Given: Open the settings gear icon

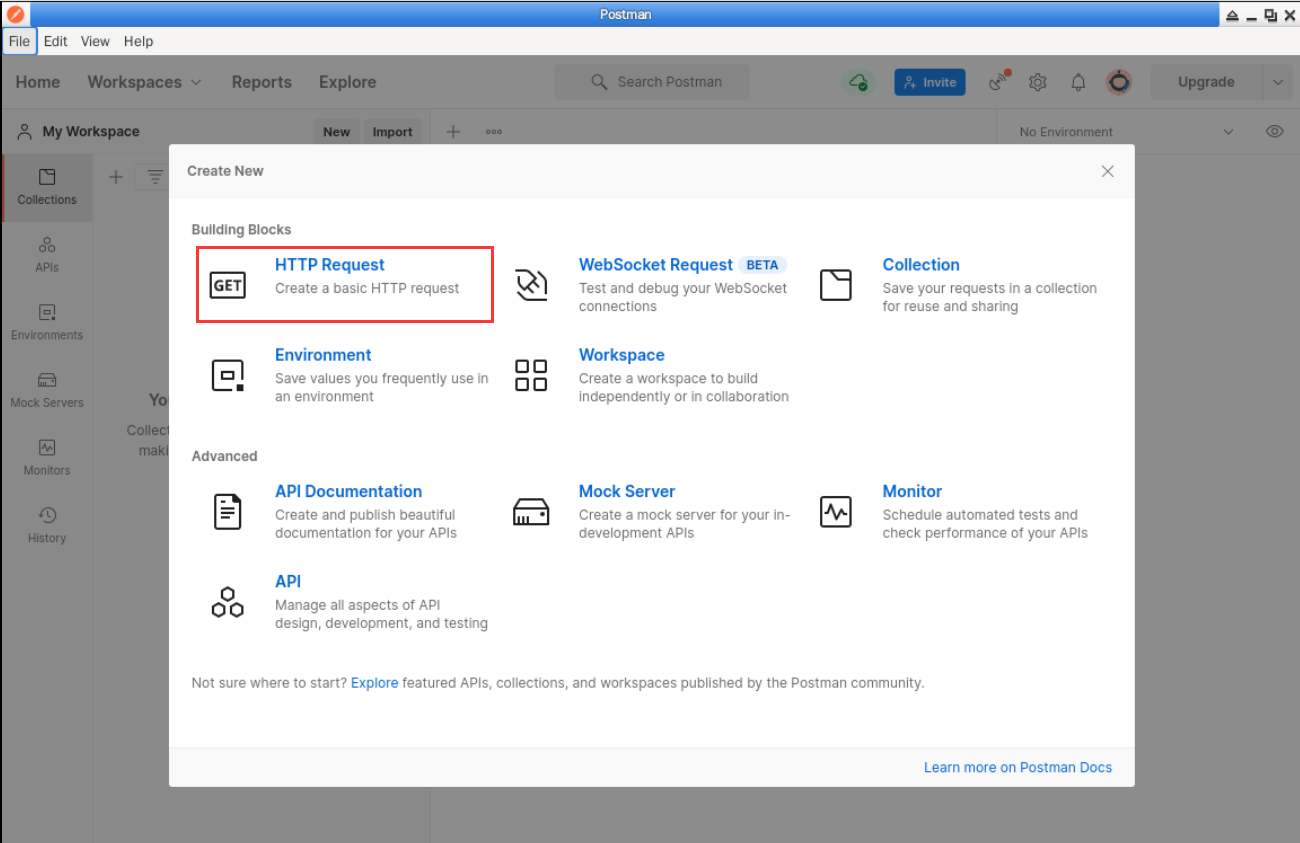Looking at the screenshot, I should (1038, 82).
